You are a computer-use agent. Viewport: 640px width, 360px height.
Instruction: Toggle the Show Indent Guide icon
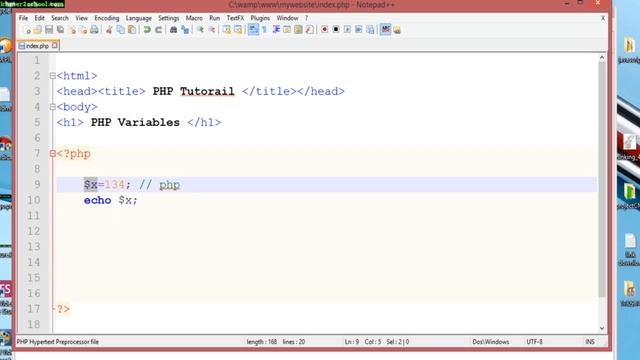[x=276, y=30]
